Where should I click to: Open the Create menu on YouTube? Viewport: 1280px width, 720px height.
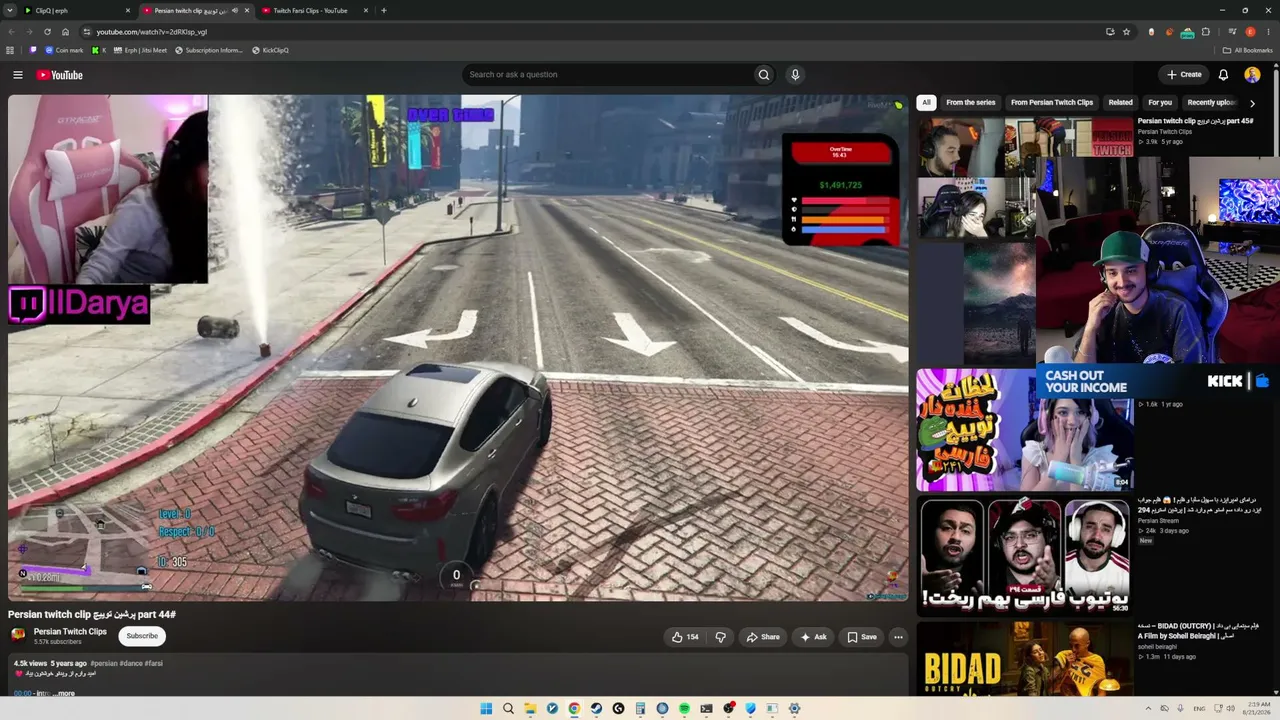point(1184,75)
